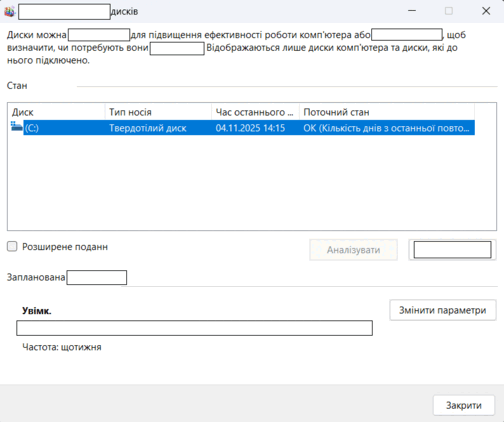The width and height of the screenshot is (504, 422).
Task: Minimize the disk optimization window
Action: point(412,11)
